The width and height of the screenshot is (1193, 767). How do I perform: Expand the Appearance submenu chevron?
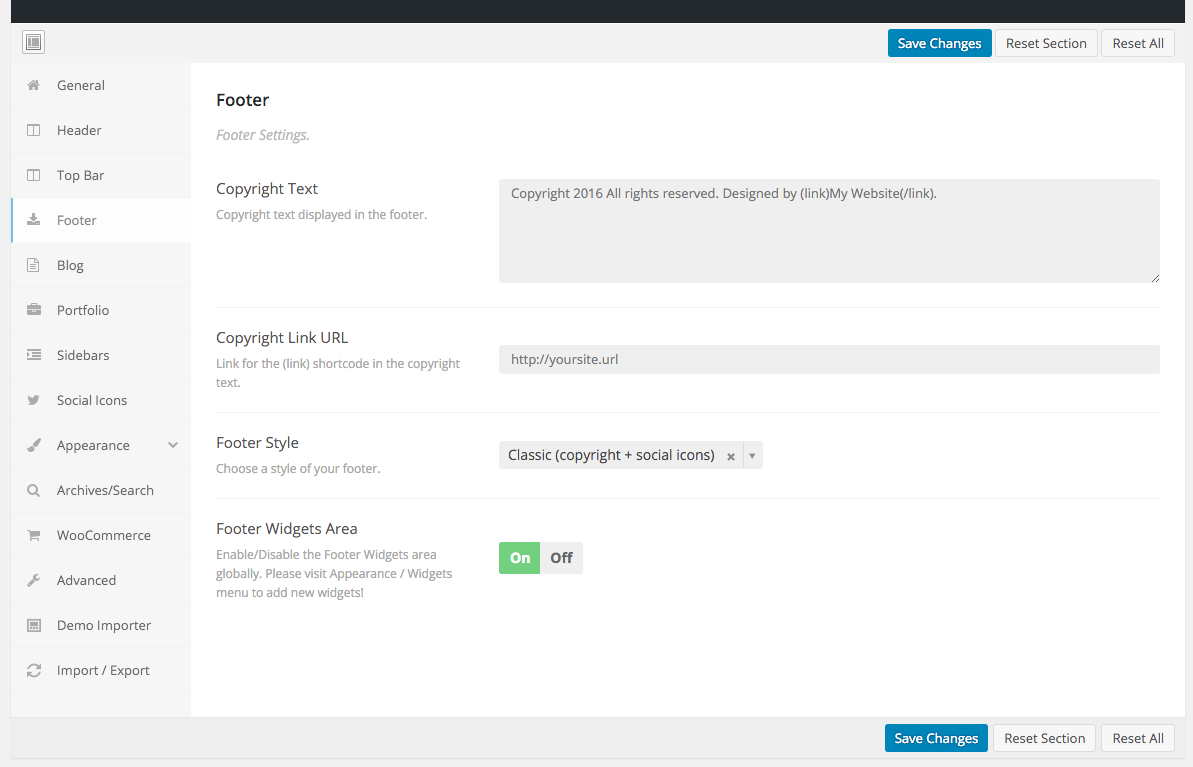[x=173, y=445]
